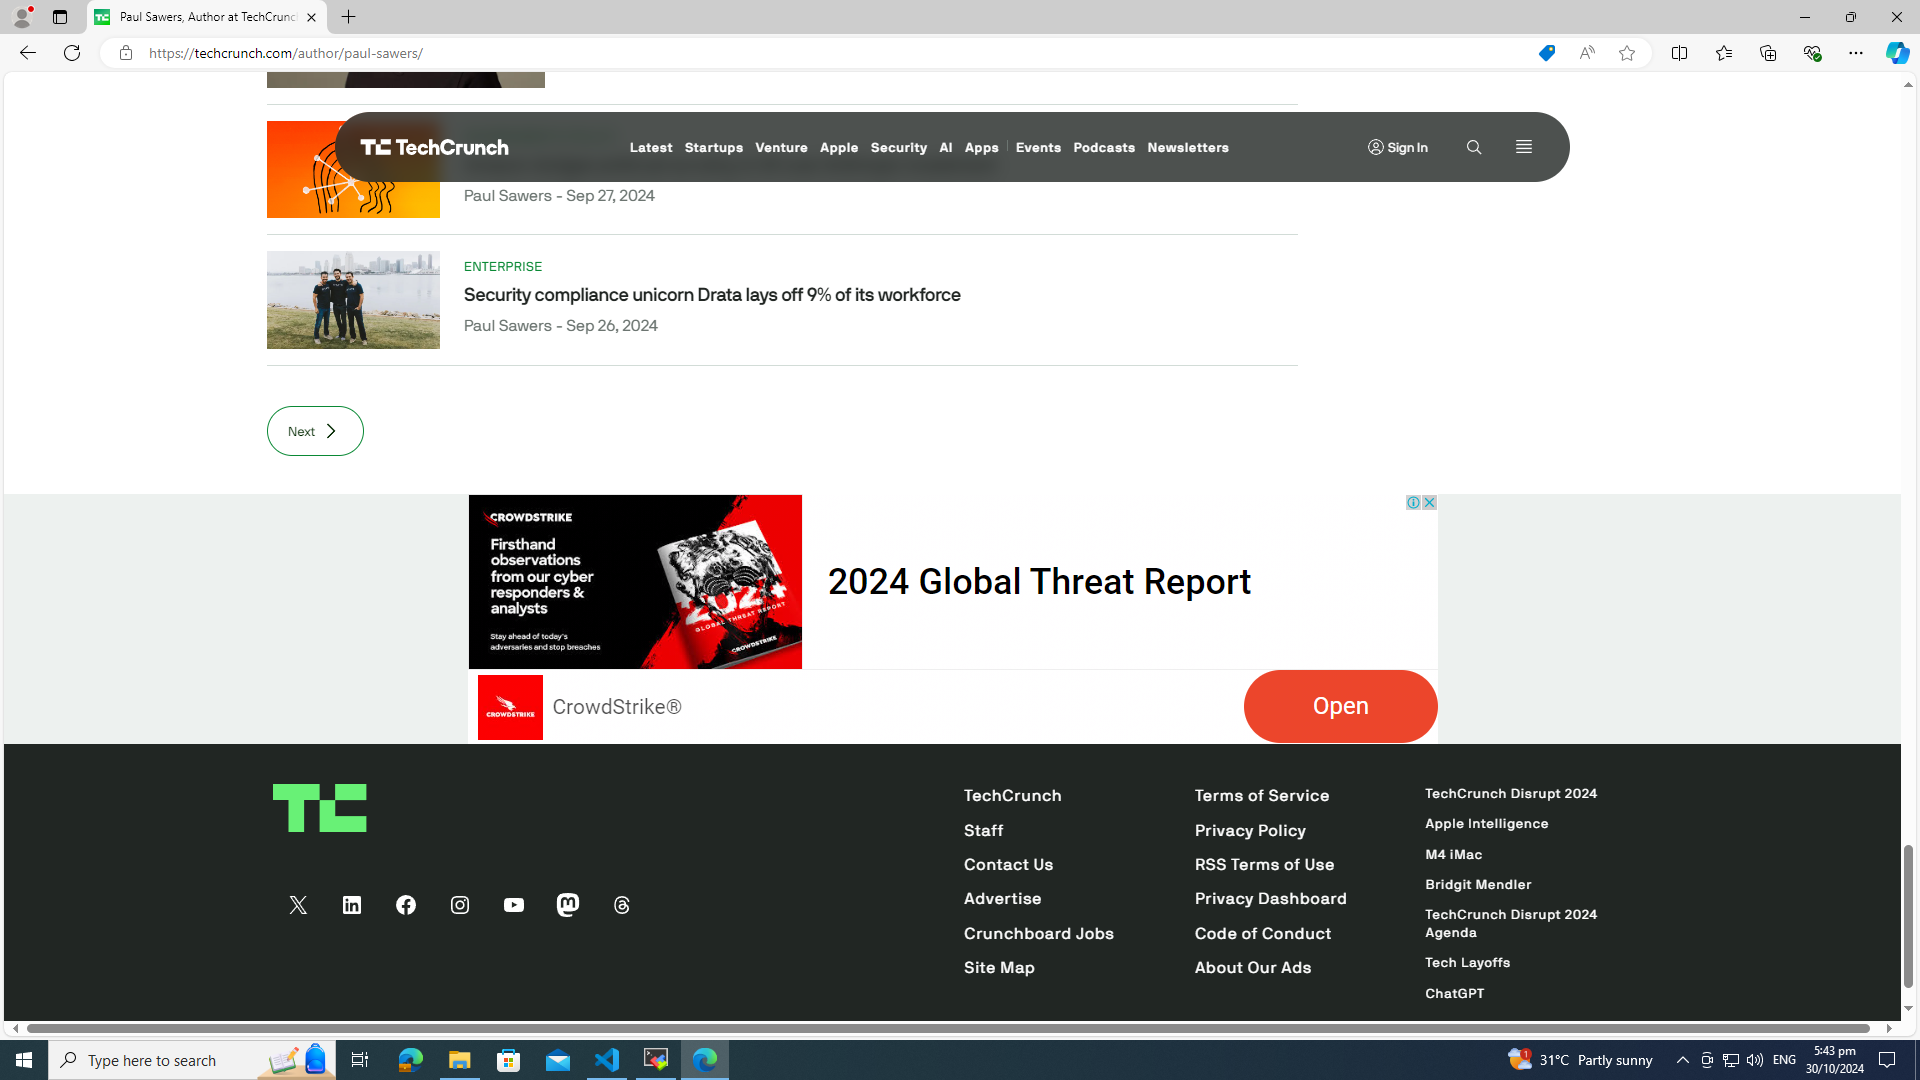Click the shopping tag icon in address bar
Viewport: 1920px width, 1080px height.
tap(1546, 53)
